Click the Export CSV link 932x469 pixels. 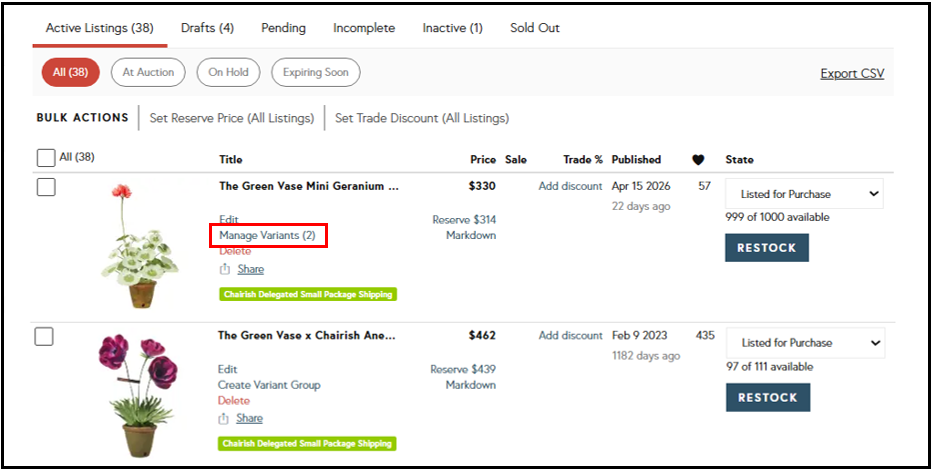pyautogui.click(x=852, y=74)
